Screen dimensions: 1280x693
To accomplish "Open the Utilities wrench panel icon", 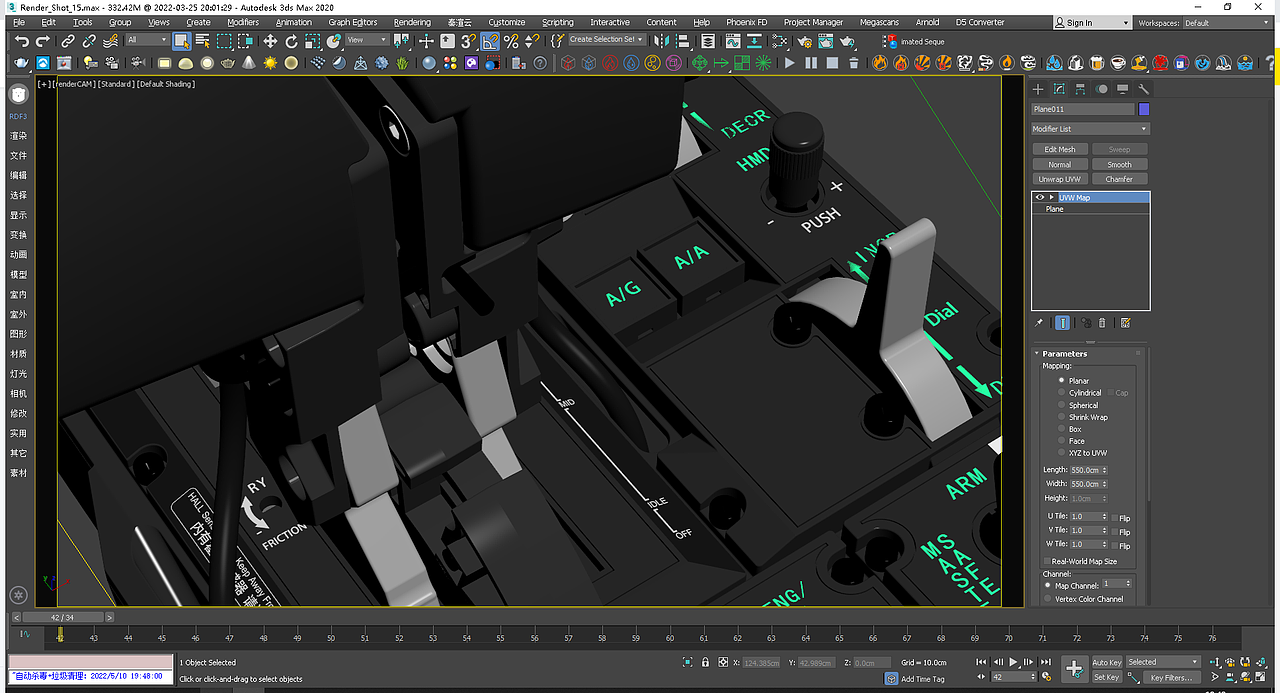I will 1145,89.
